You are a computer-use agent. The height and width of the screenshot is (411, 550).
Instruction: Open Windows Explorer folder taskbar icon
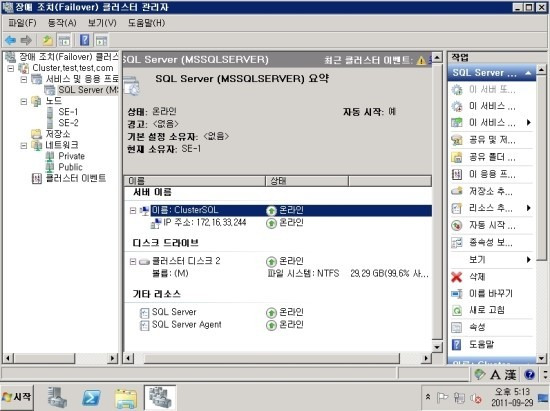click(x=126, y=398)
